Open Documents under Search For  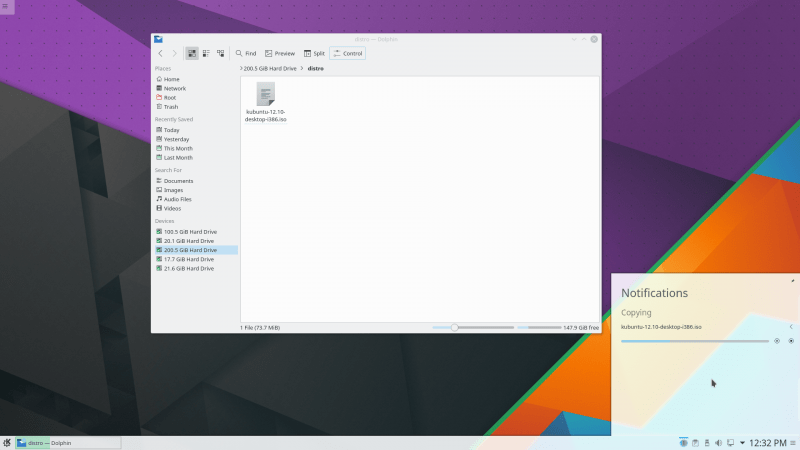pos(178,181)
